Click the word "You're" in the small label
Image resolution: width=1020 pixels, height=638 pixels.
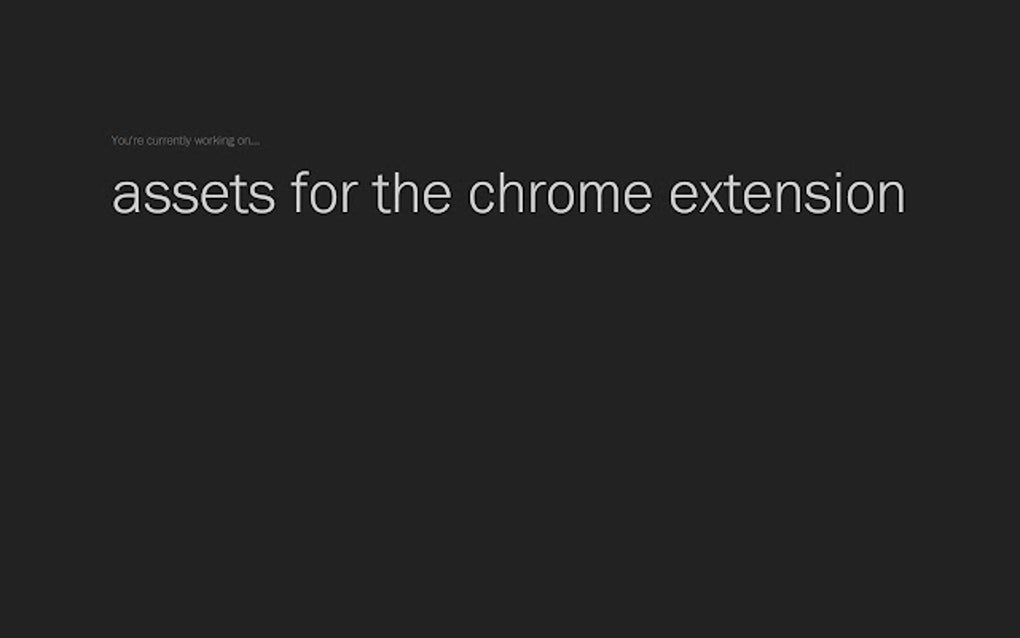(x=127, y=141)
